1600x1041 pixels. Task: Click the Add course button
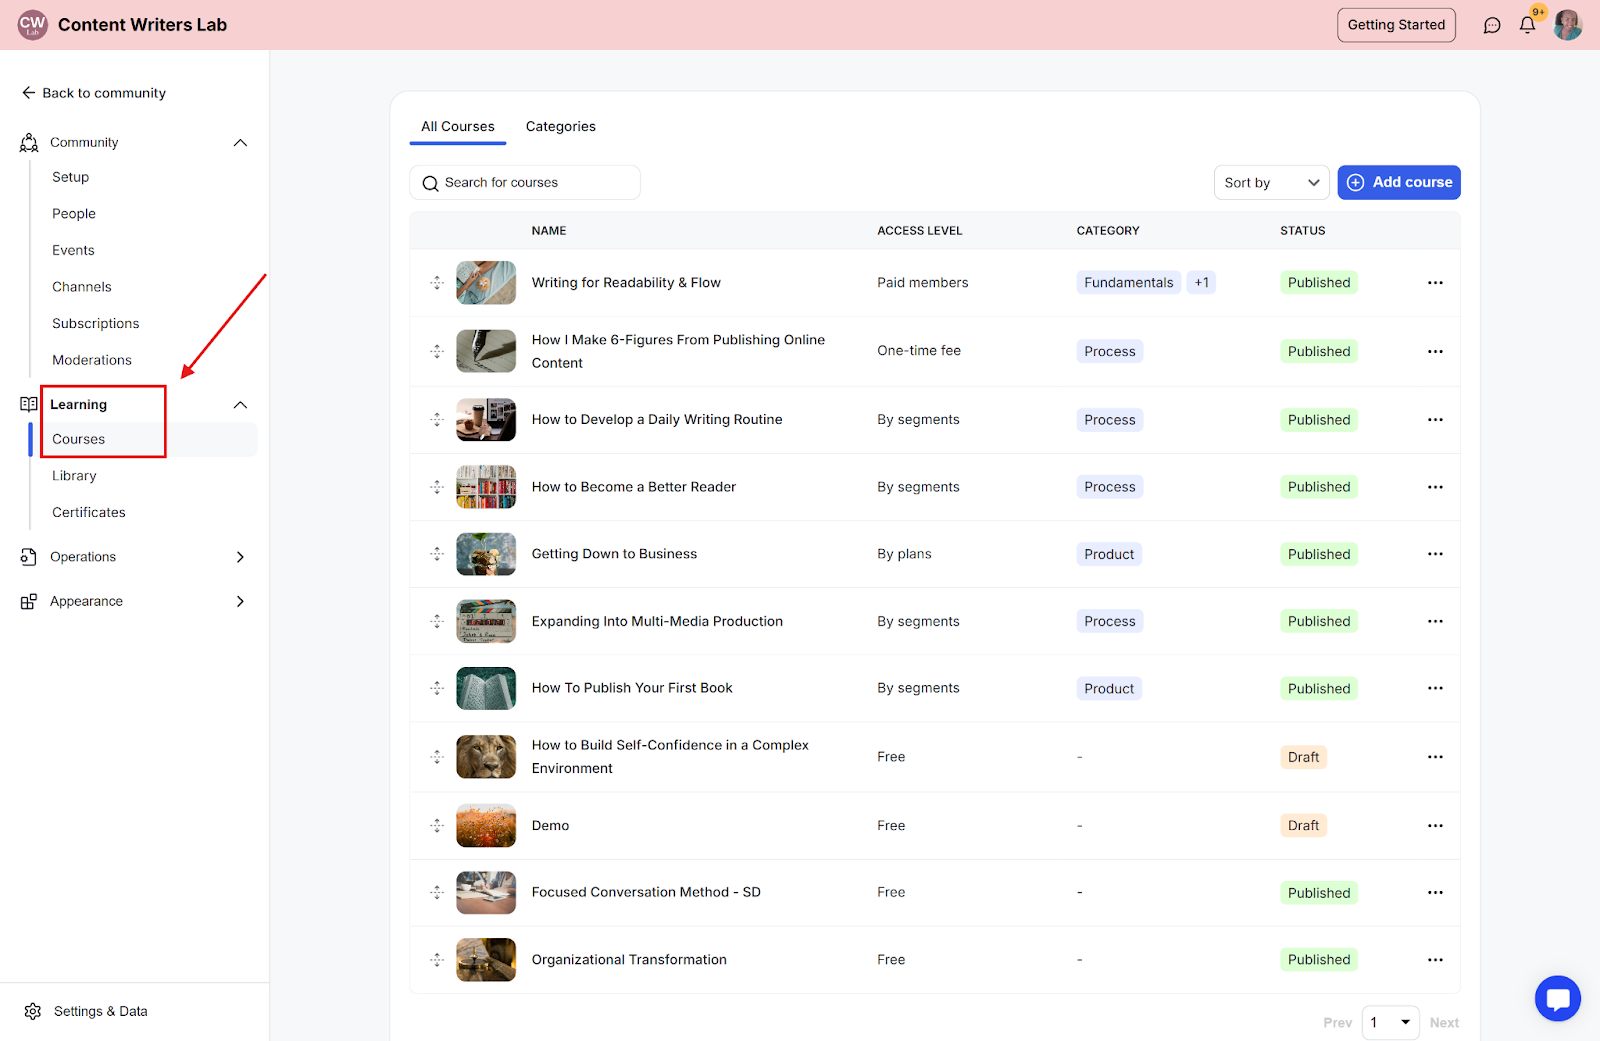tap(1399, 183)
